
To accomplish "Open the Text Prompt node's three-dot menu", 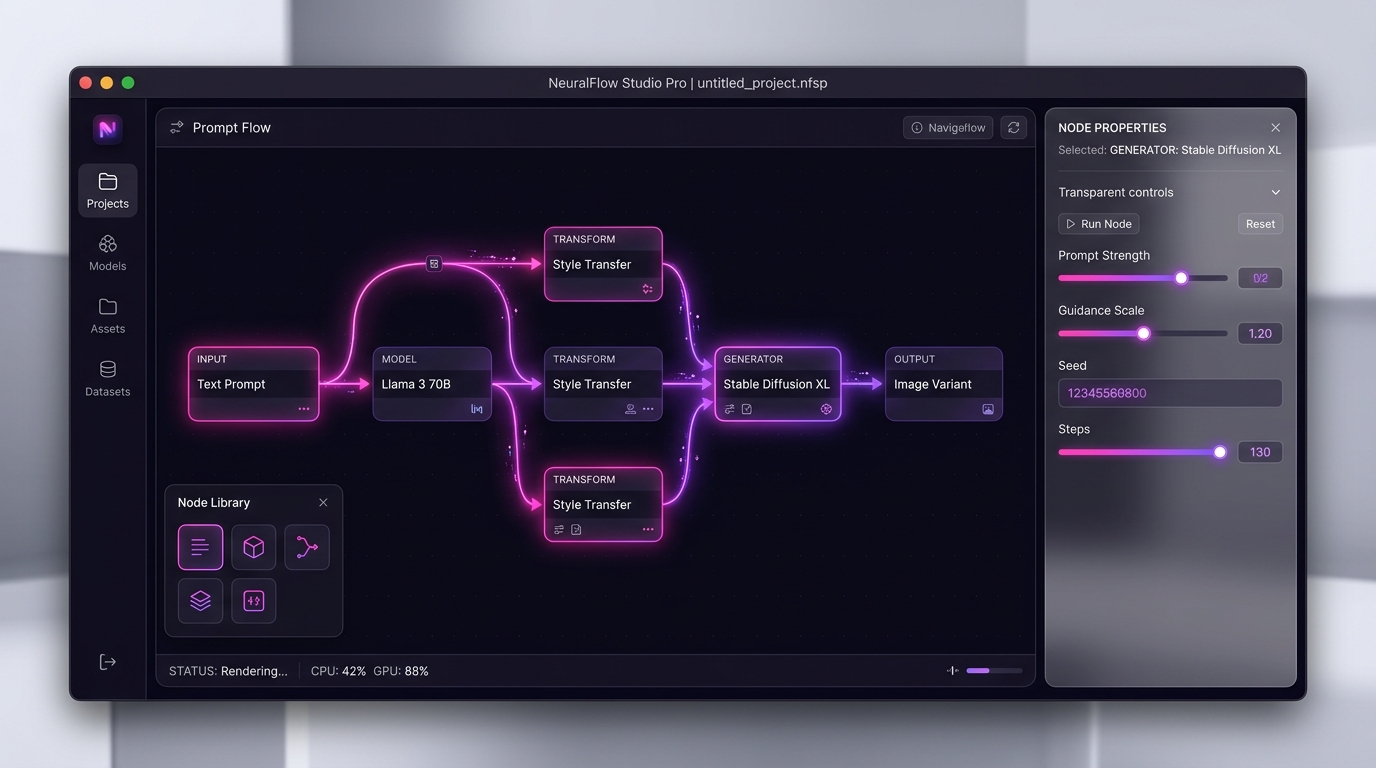I will [x=304, y=409].
